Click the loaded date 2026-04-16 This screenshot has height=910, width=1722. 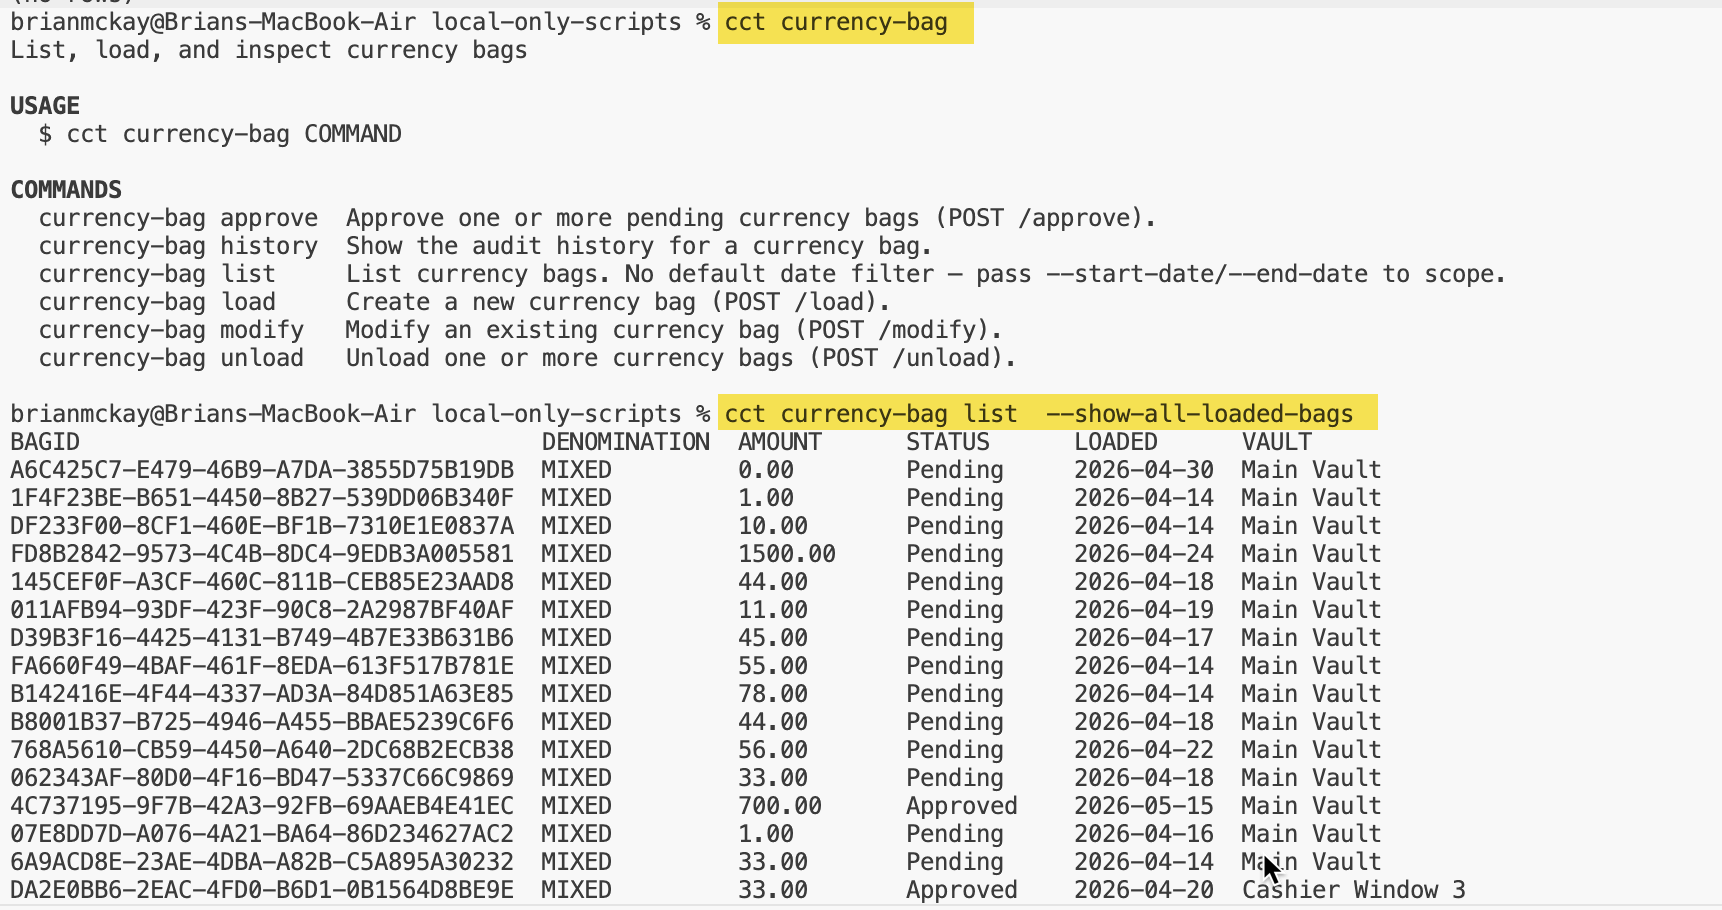tap(1144, 834)
